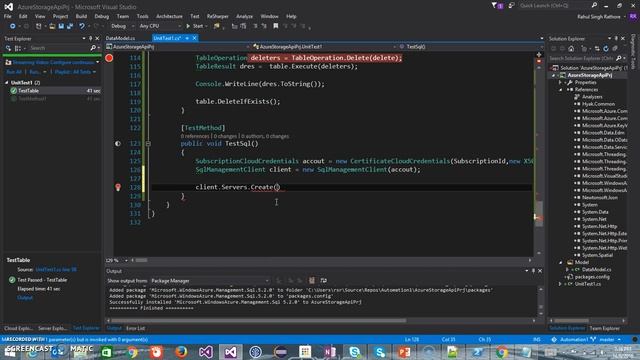Screen dimensions: 640x360
Task: Click the Output panel horizontal scrollbar
Action: pyautogui.click(x=259, y=320)
